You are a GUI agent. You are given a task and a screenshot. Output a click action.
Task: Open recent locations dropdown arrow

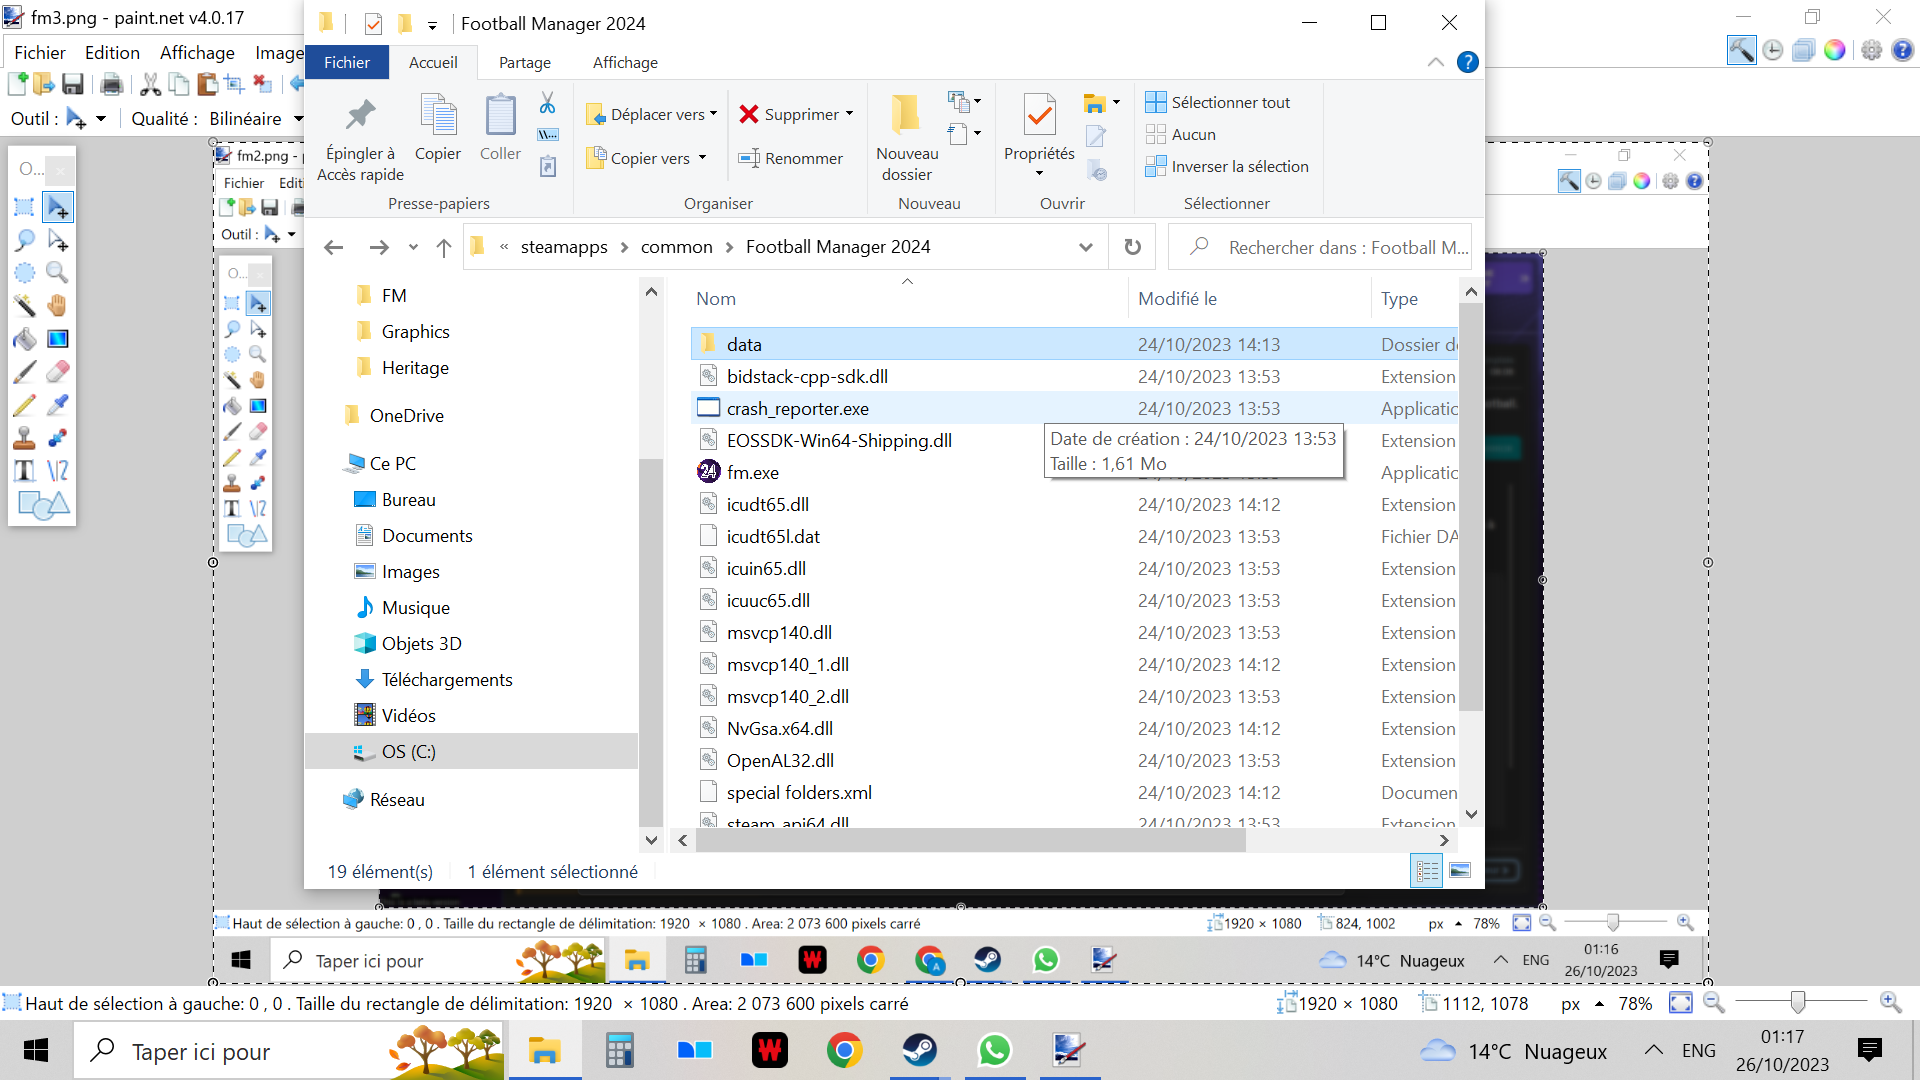412,247
